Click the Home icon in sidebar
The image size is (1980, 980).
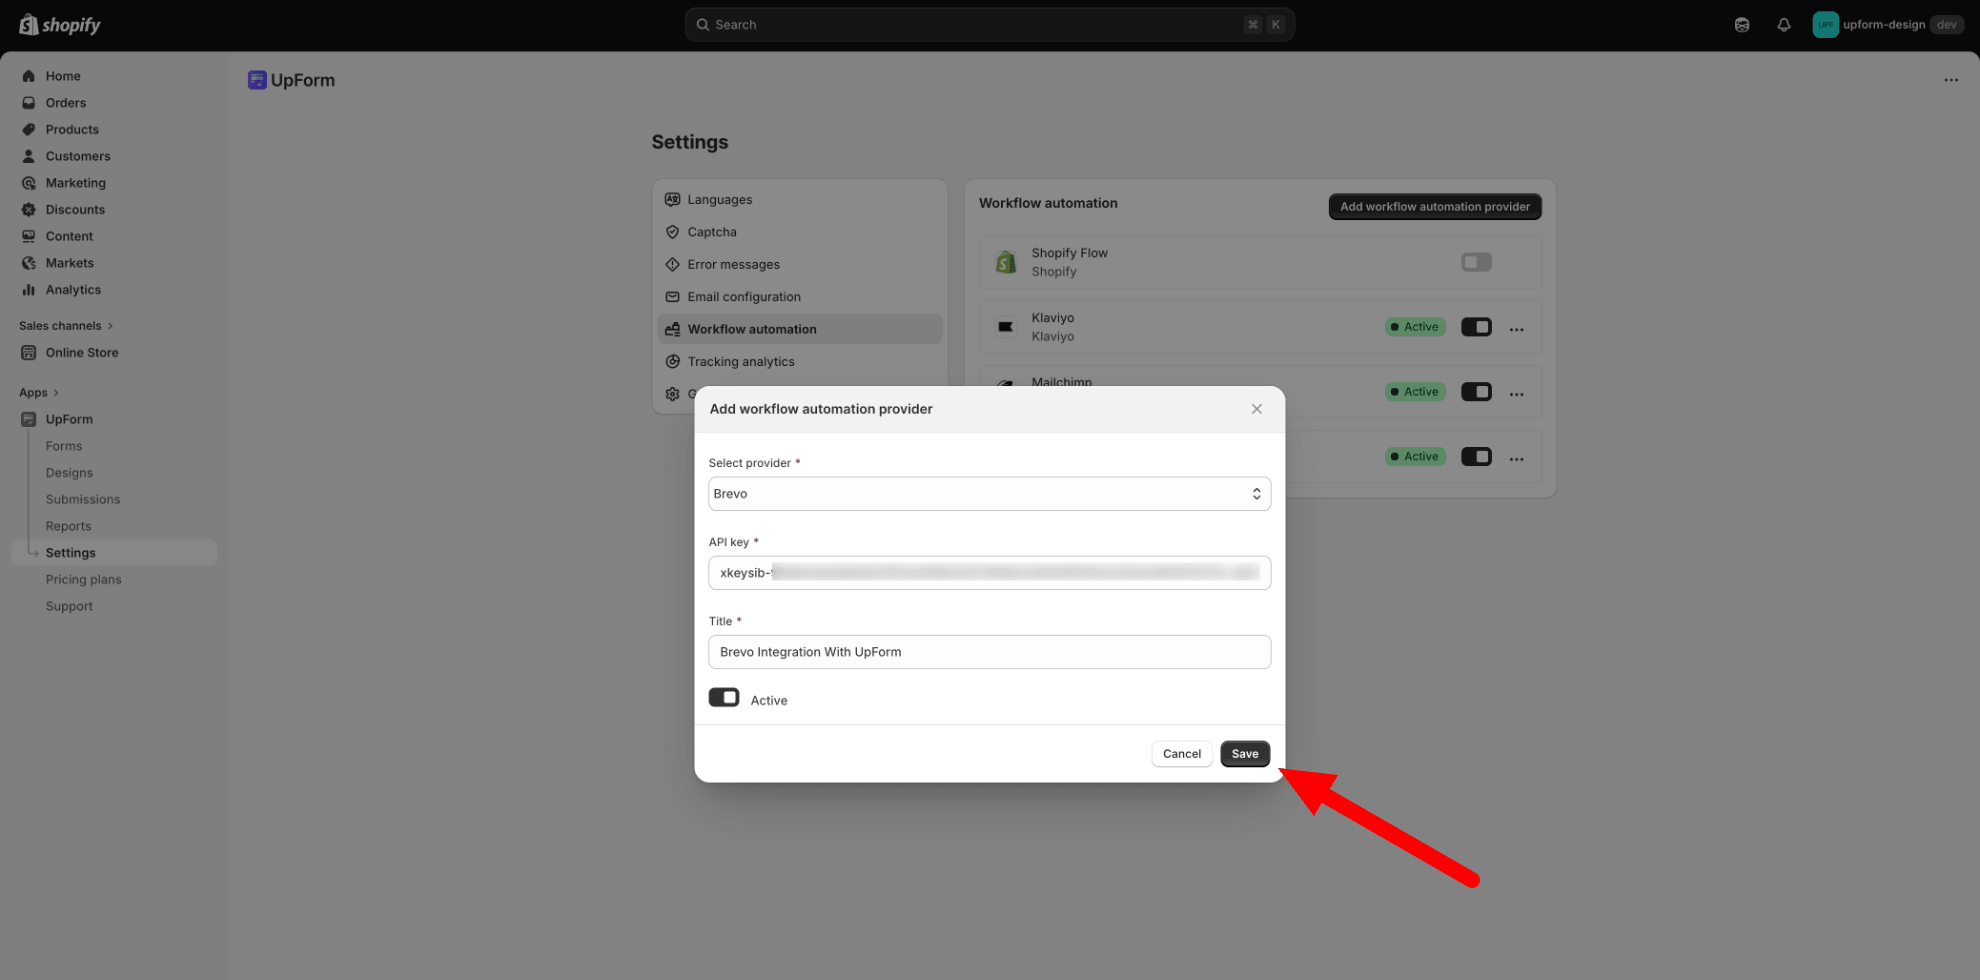click(29, 76)
